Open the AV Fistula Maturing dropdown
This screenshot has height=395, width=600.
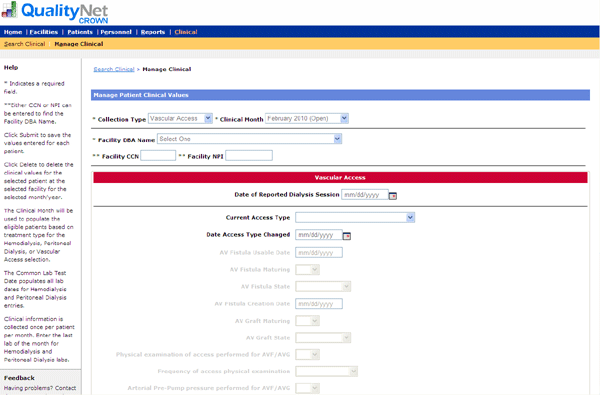coord(308,270)
